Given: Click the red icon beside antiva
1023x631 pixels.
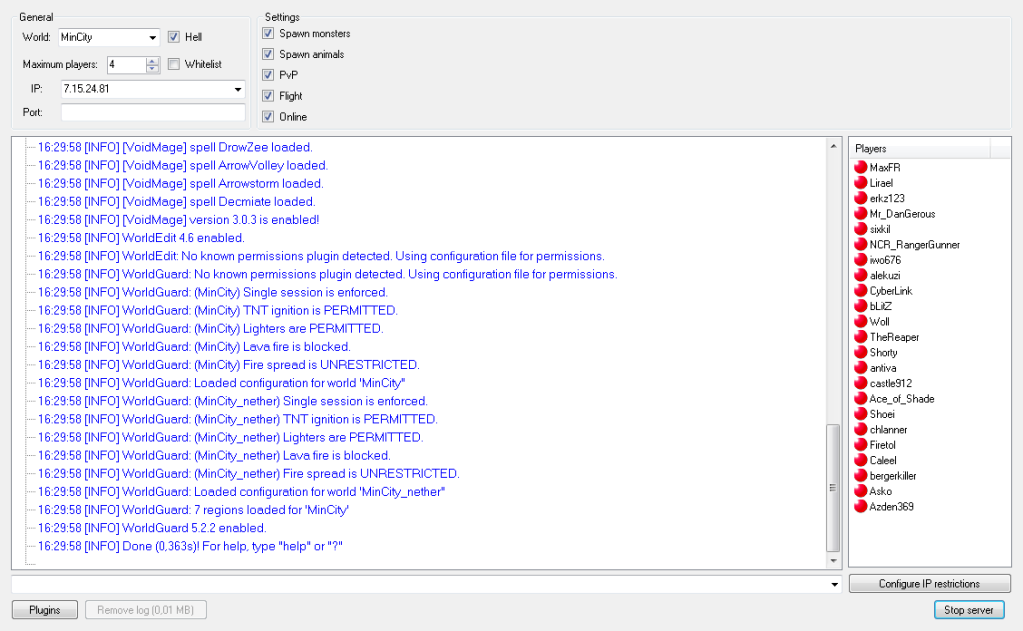Looking at the screenshot, I should click(x=861, y=367).
